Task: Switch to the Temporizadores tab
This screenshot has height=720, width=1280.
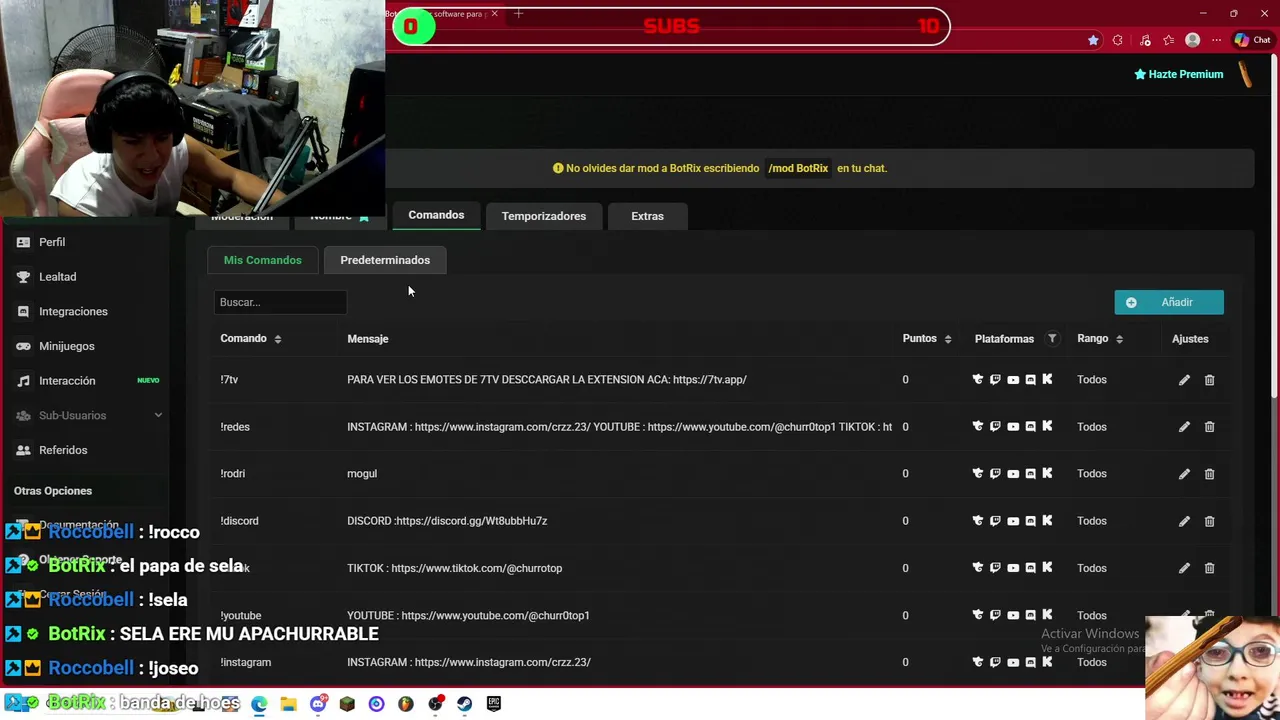Action: [544, 216]
